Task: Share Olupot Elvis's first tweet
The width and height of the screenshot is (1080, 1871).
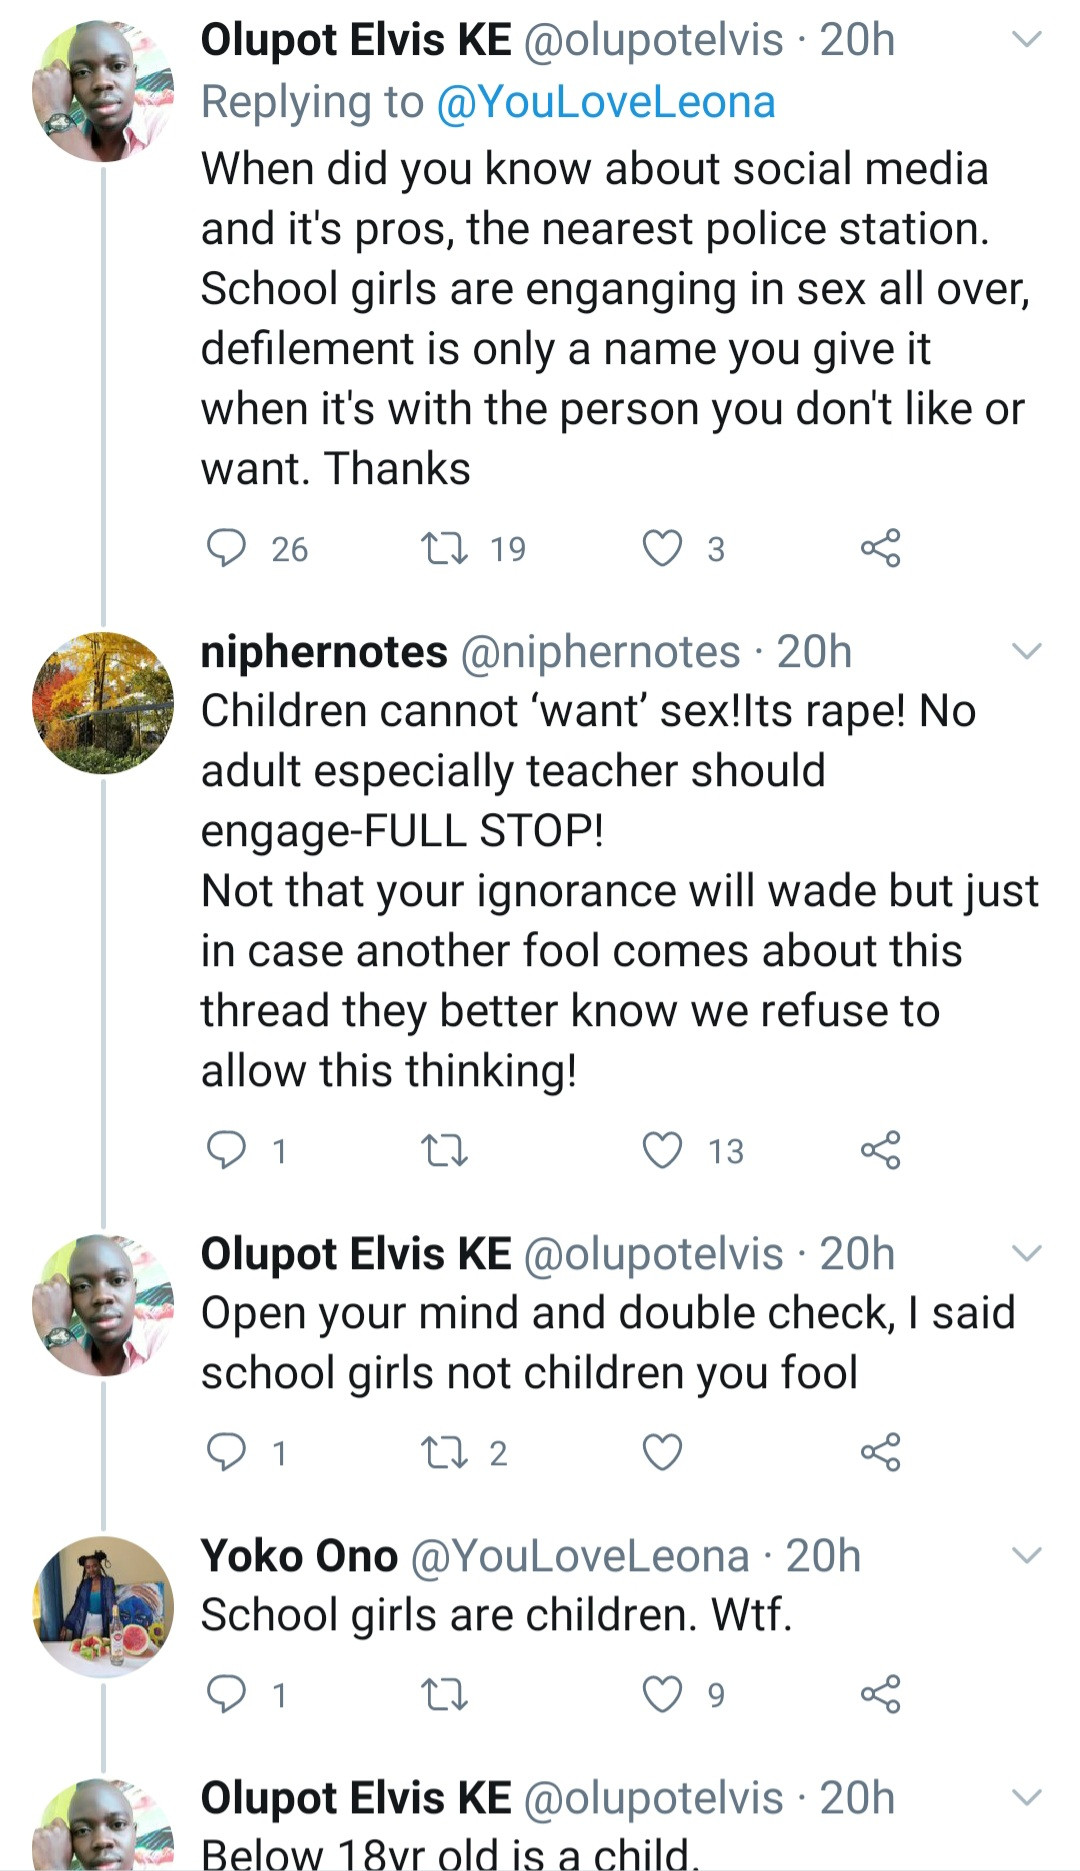Action: [x=880, y=548]
